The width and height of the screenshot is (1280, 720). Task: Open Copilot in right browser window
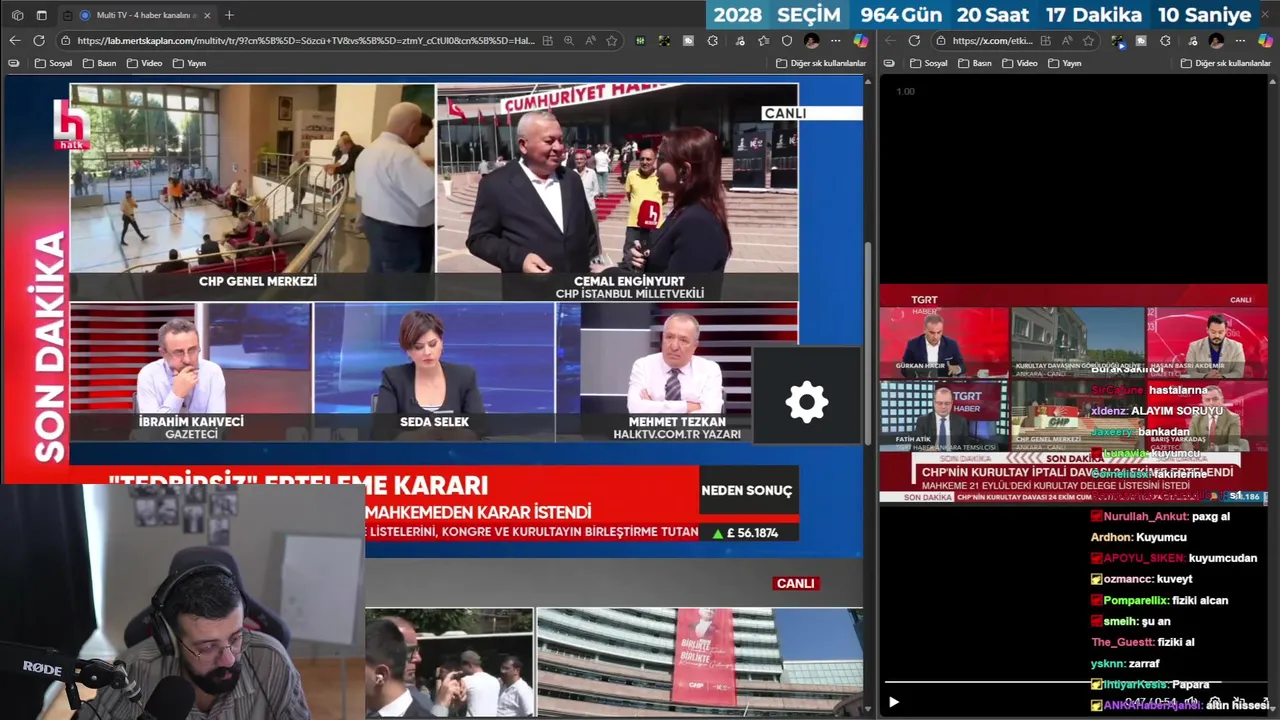[1264, 41]
